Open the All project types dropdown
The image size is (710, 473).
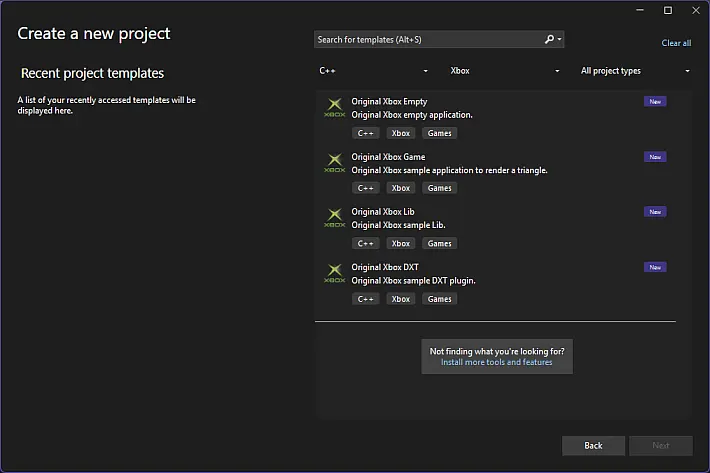click(635, 71)
